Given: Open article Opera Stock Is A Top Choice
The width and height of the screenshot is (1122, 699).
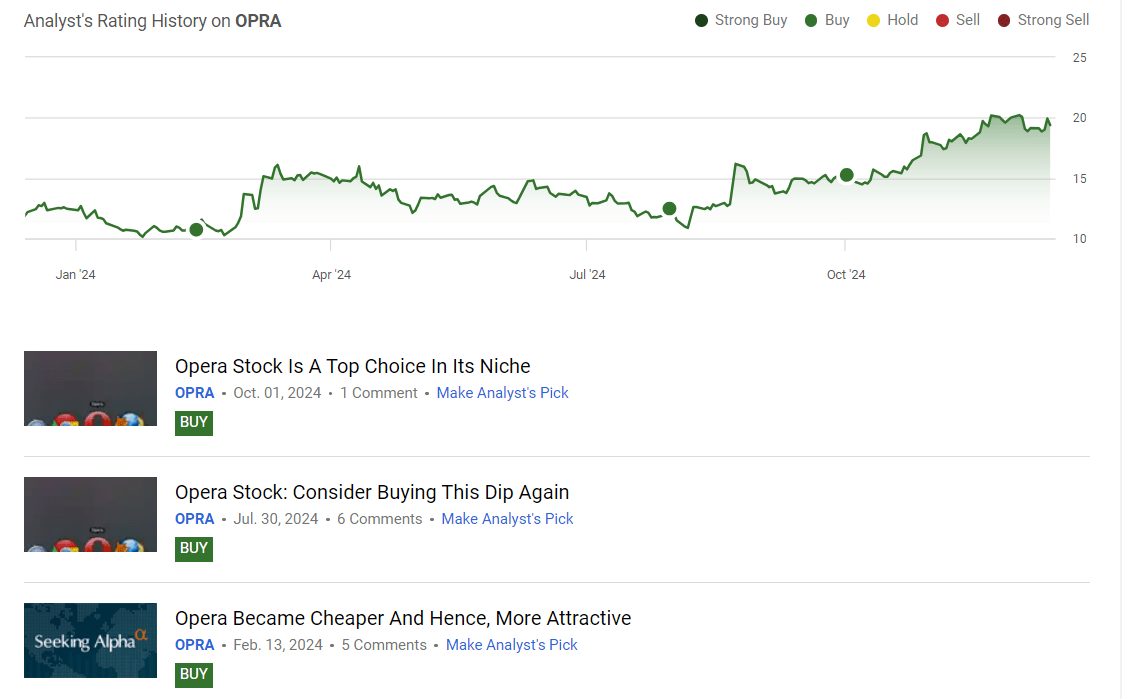Looking at the screenshot, I should 352,366.
